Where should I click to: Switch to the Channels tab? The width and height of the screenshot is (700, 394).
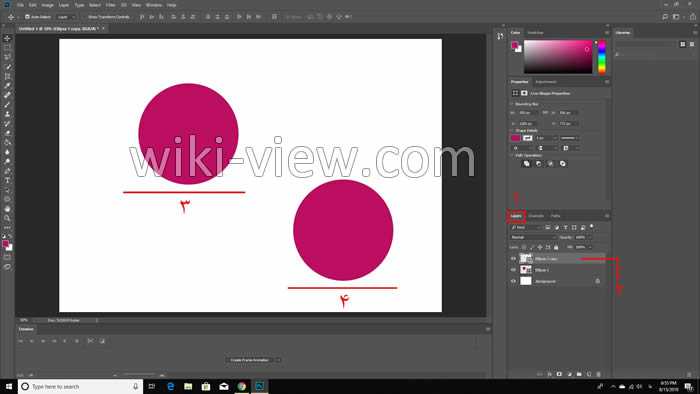tap(536, 216)
